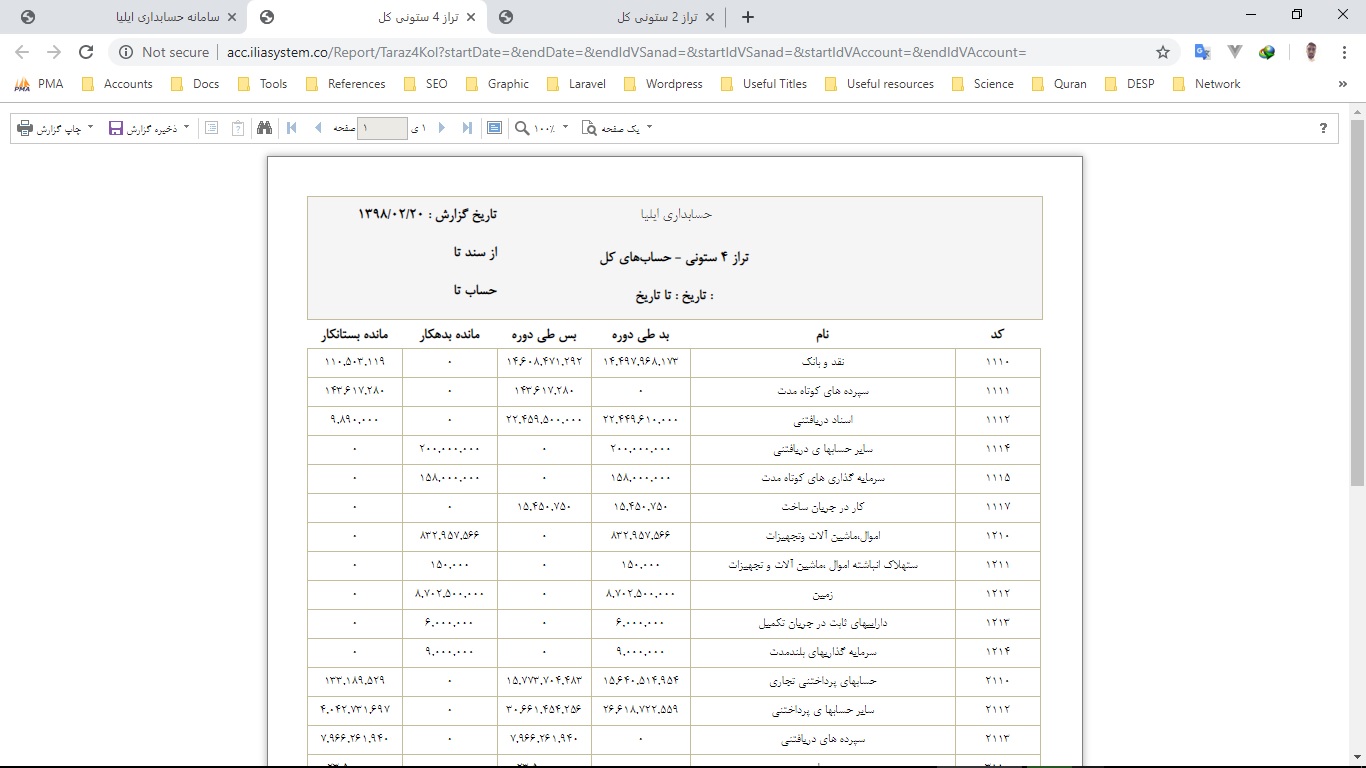
Task: Click the zoom magnifier icon in the toolbar
Action: click(521, 128)
